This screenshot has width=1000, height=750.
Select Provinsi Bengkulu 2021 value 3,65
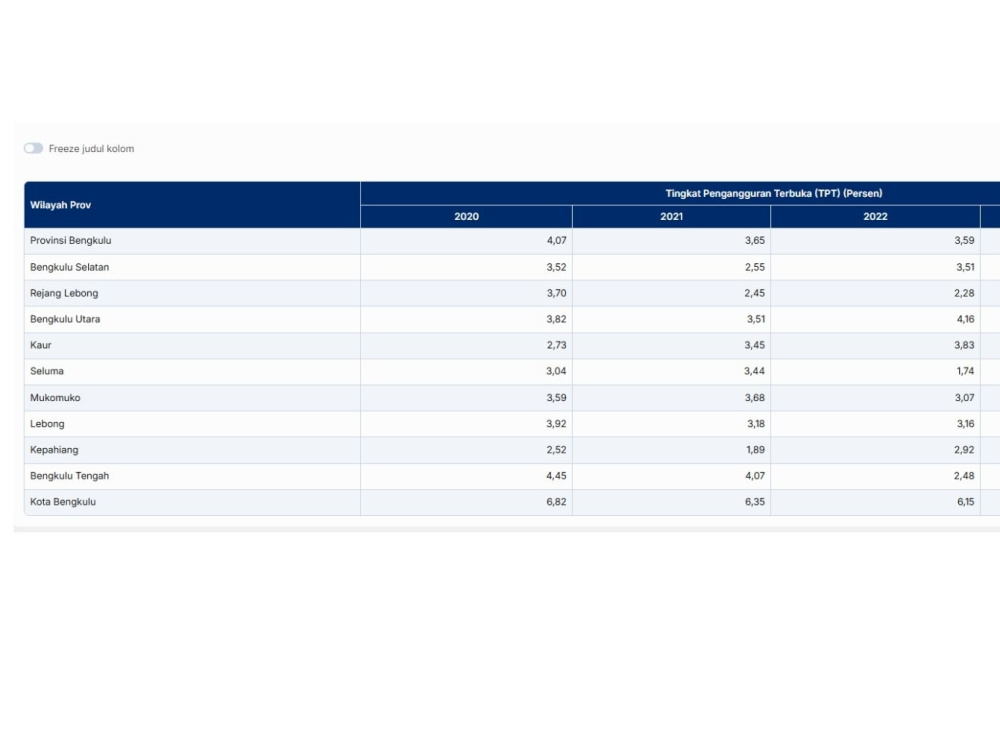coord(754,240)
